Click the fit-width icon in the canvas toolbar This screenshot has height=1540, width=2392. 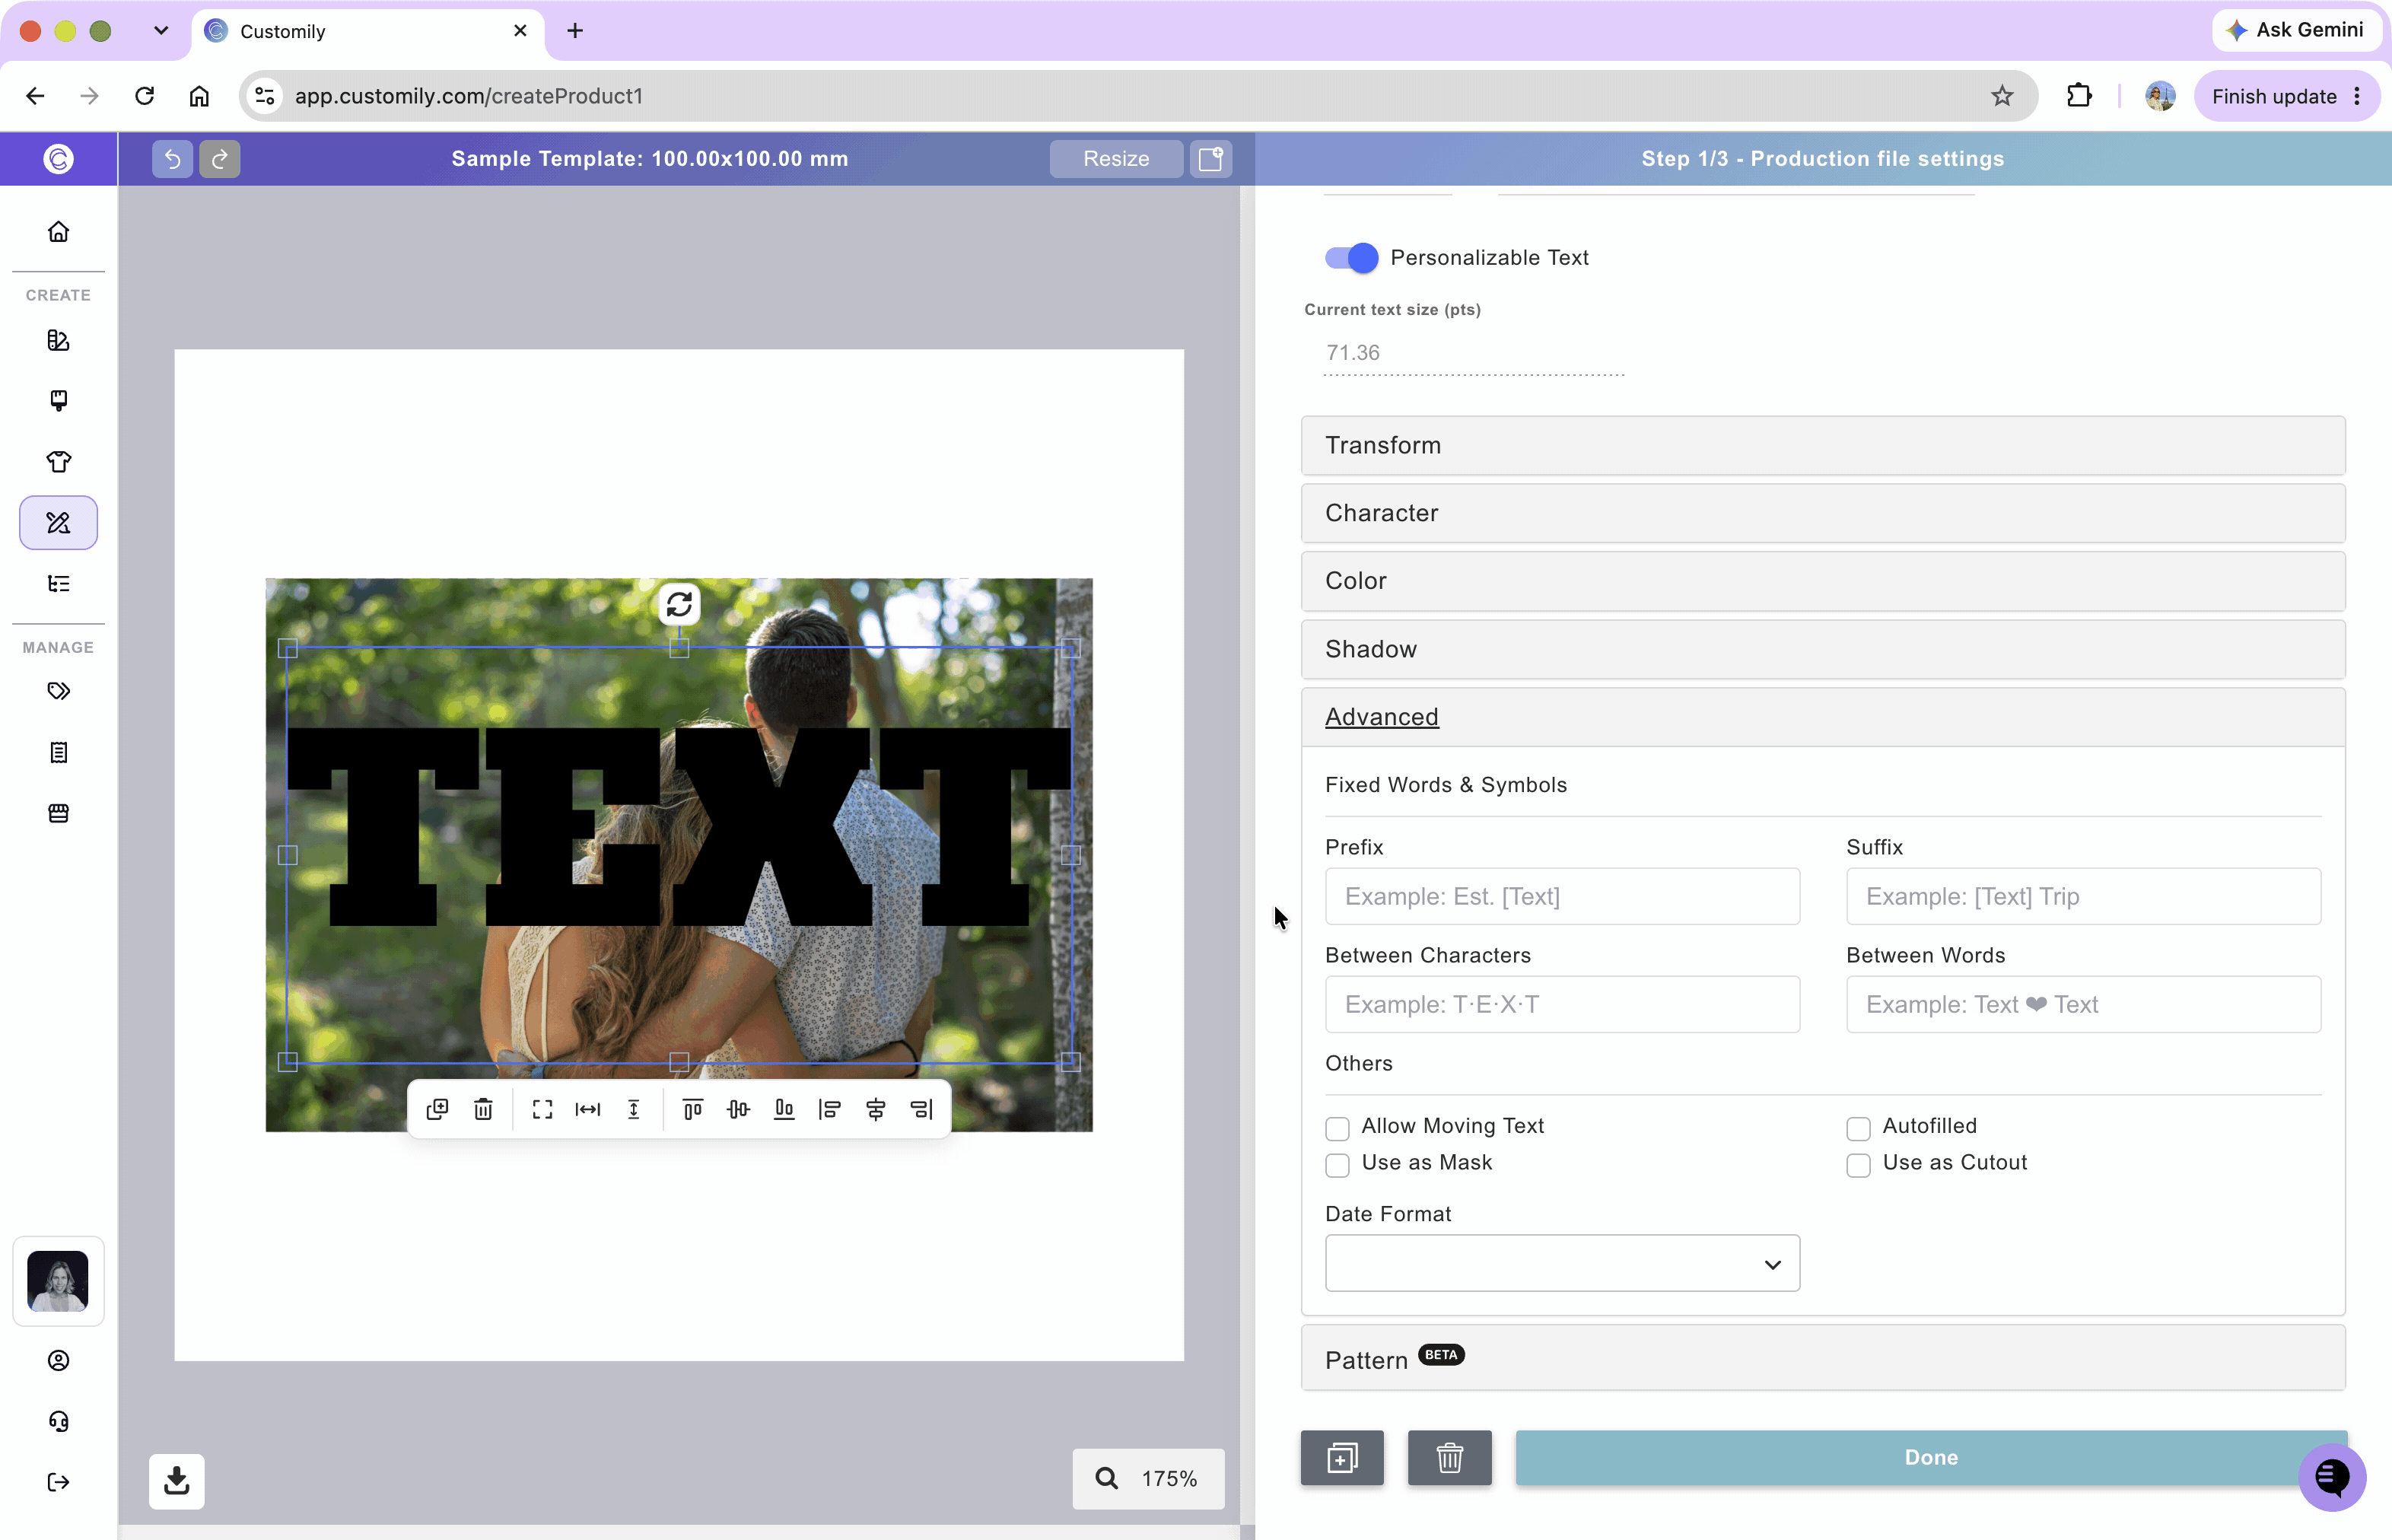coord(588,1109)
